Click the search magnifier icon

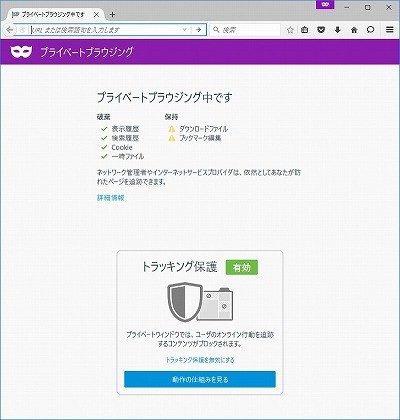point(216,30)
